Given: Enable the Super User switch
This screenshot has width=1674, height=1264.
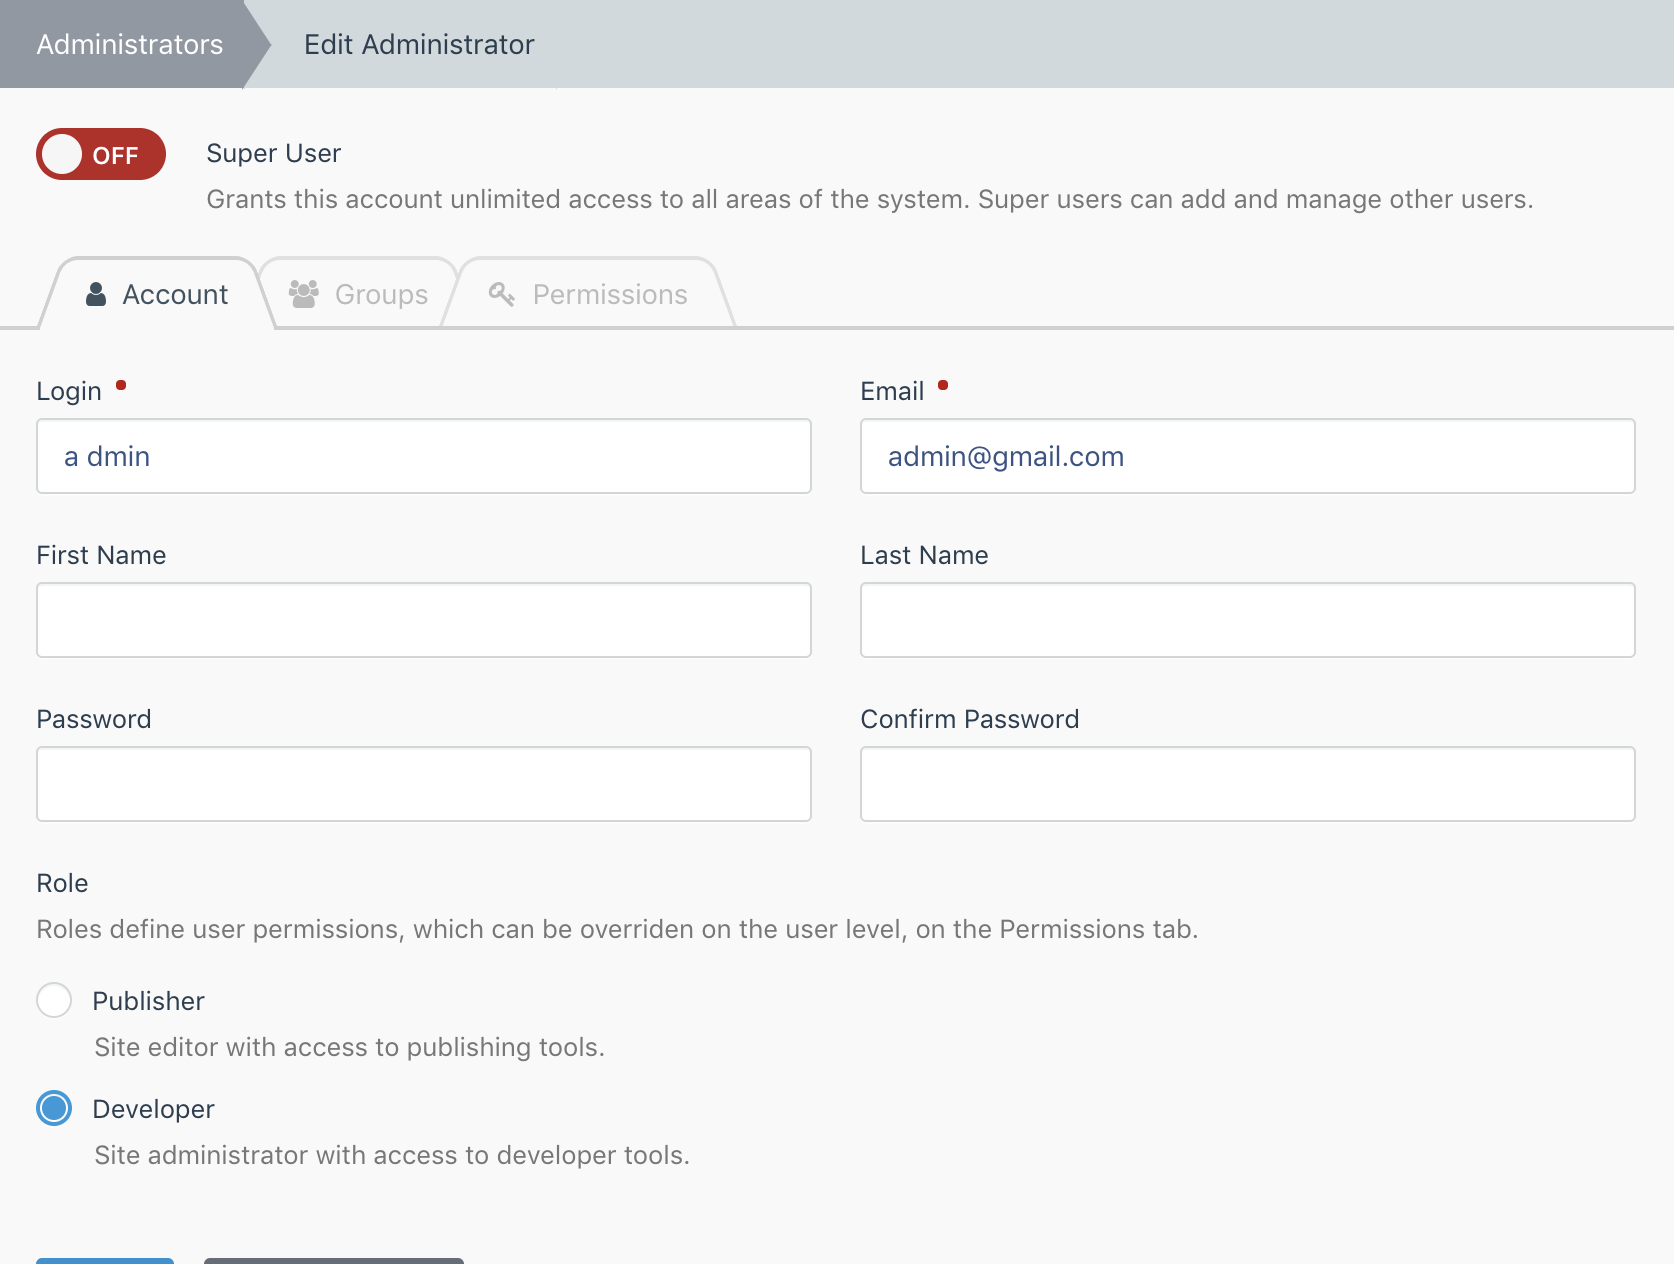Looking at the screenshot, I should tap(100, 154).
